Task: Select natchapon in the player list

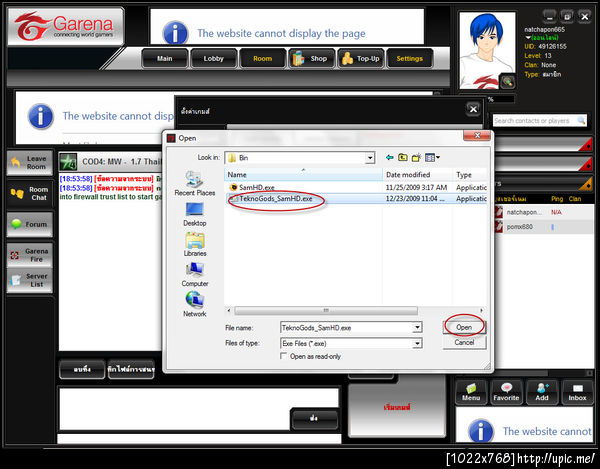Action: coord(544,212)
